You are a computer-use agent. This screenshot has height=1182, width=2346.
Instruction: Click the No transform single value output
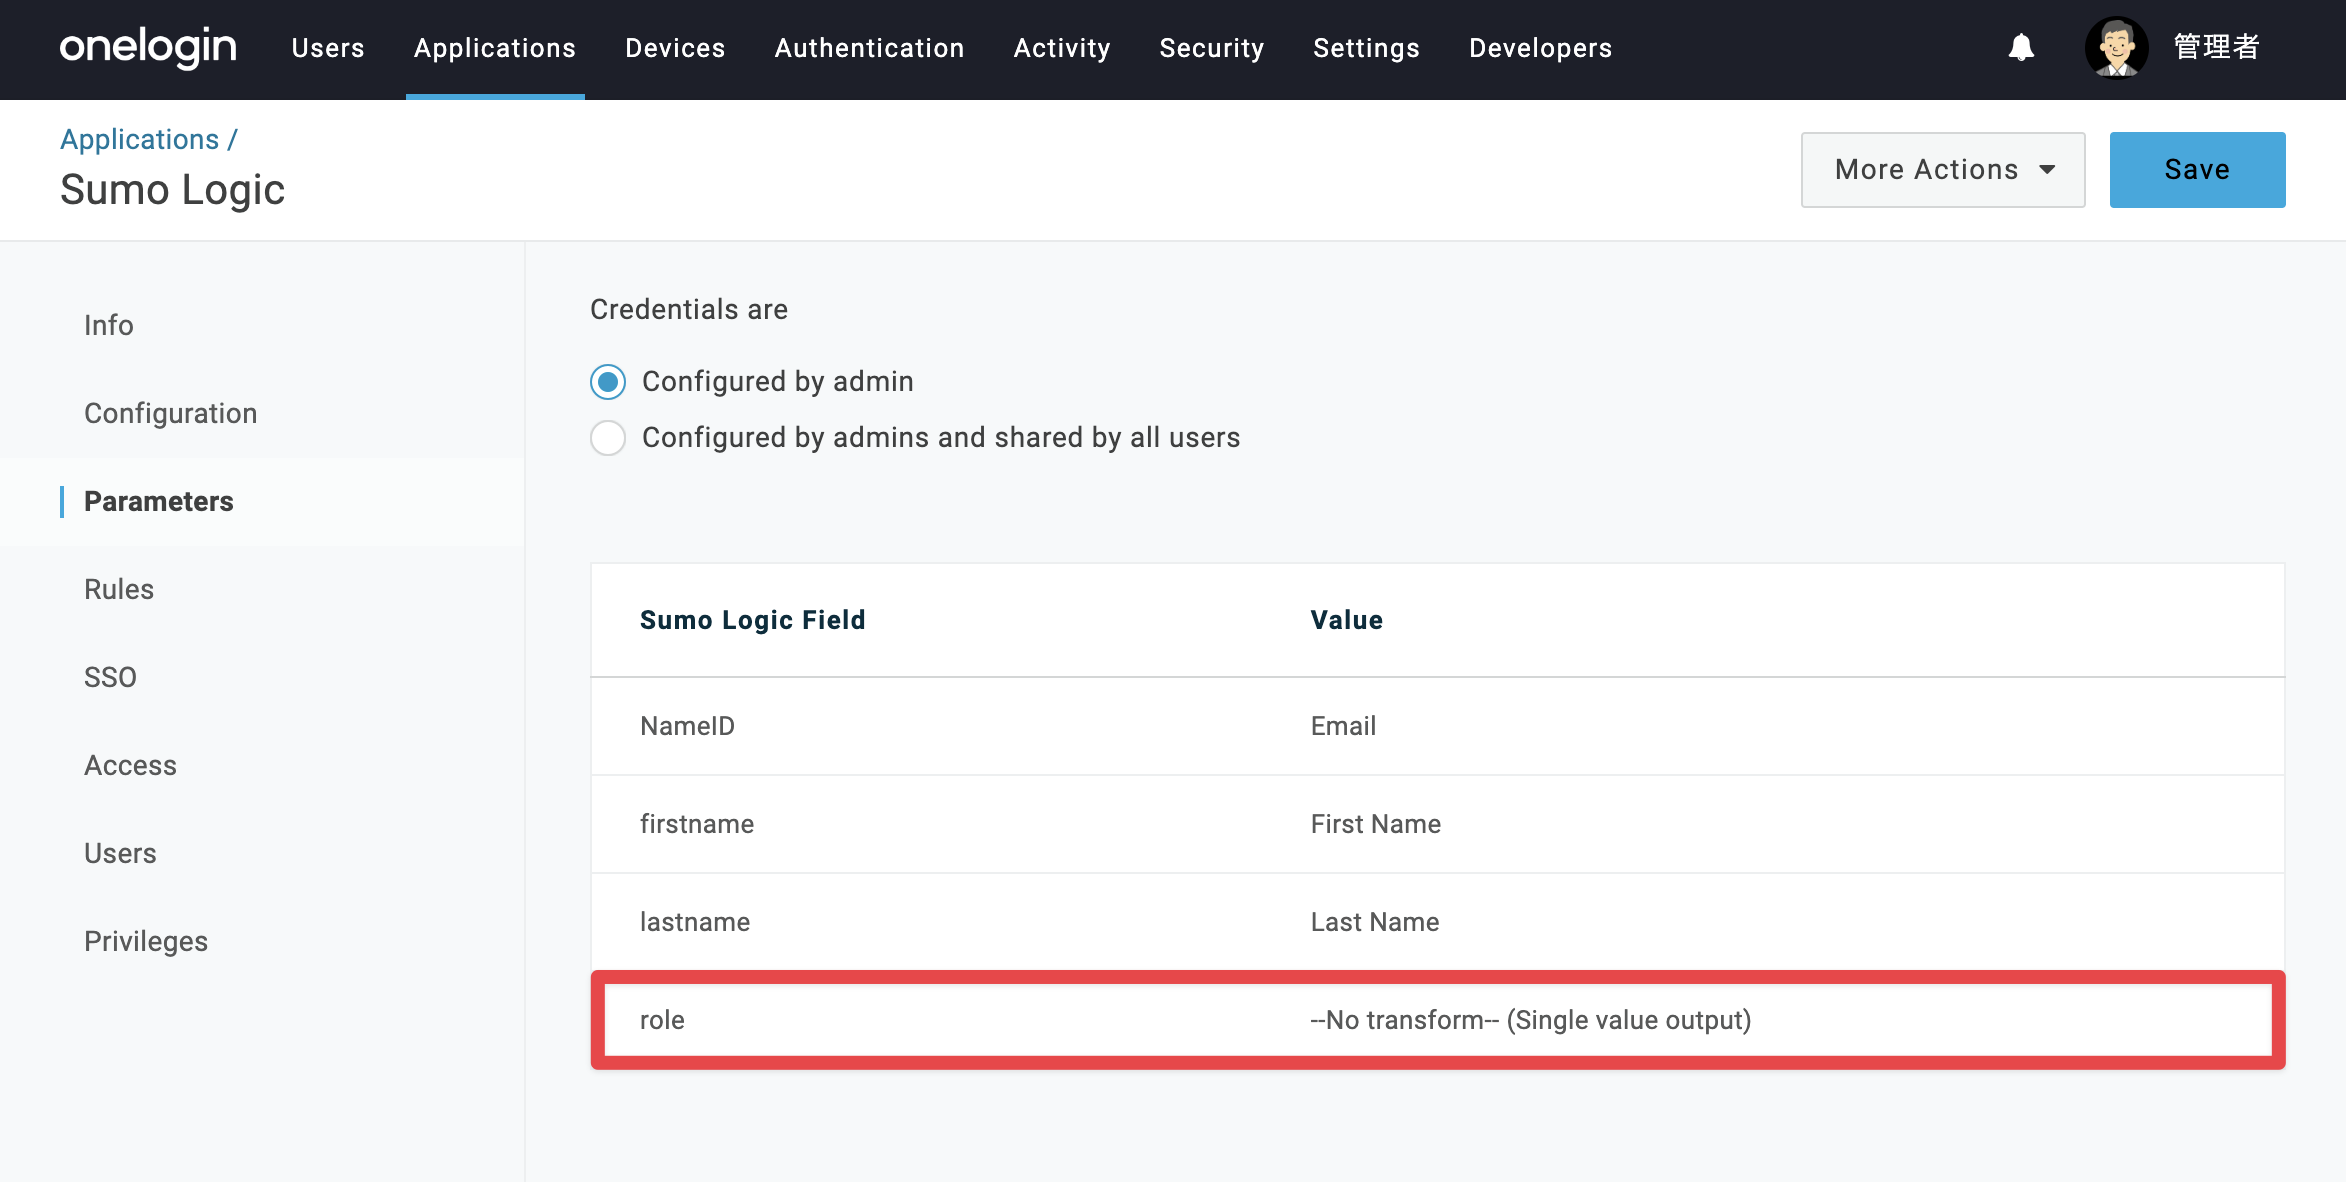1530,1020
